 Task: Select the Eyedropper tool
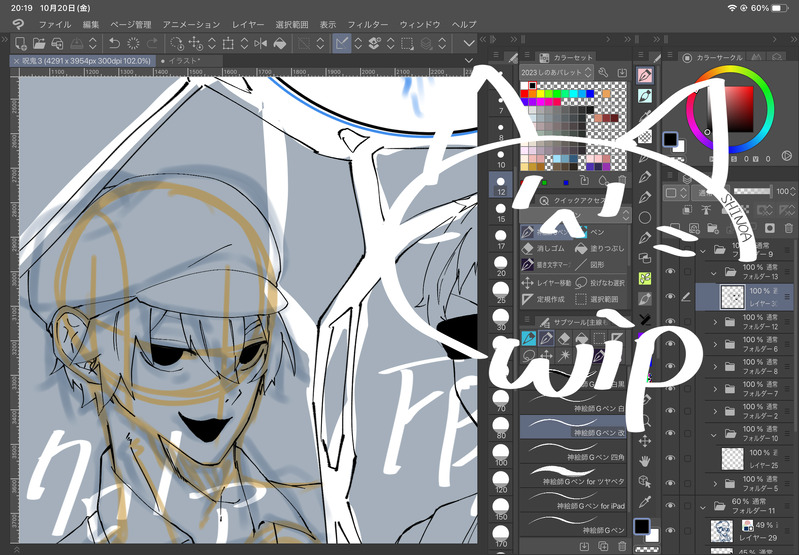point(645,502)
